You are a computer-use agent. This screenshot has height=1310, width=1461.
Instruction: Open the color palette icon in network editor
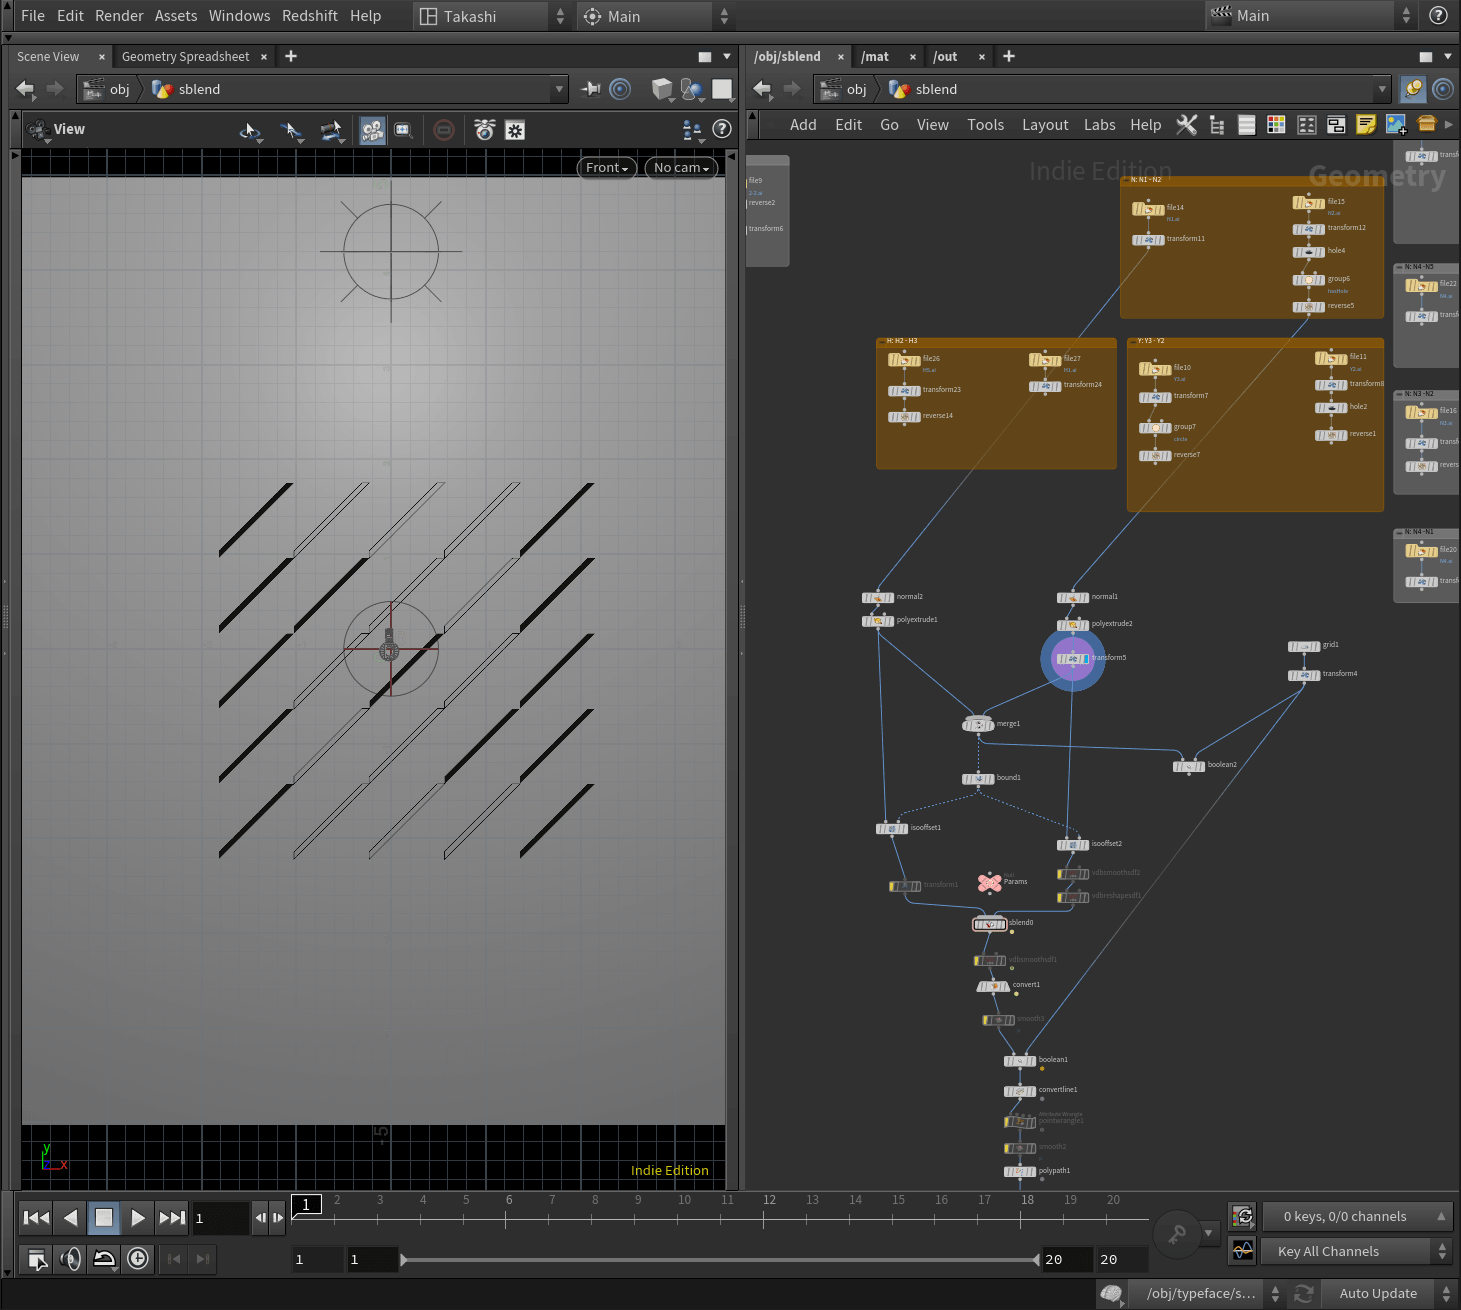coord(1276,125)
